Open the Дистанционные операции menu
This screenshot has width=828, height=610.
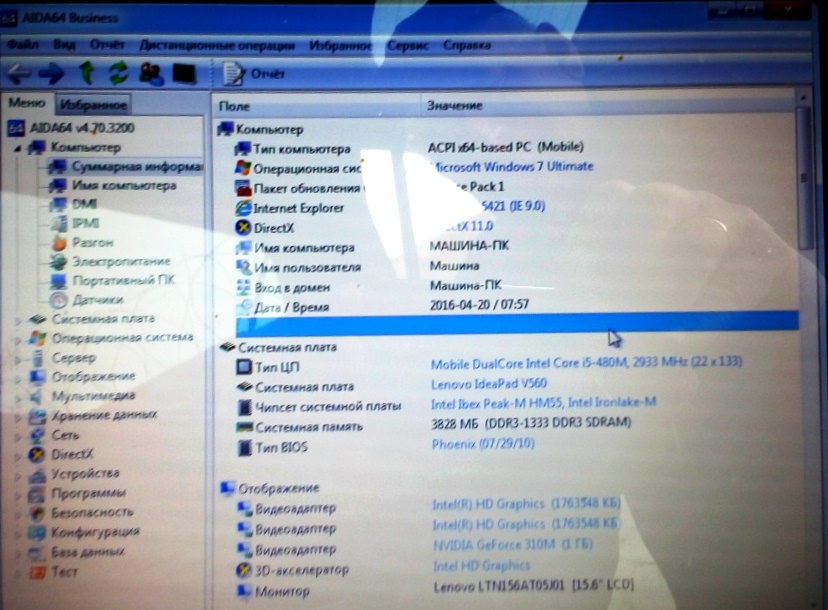pos(217,46)
